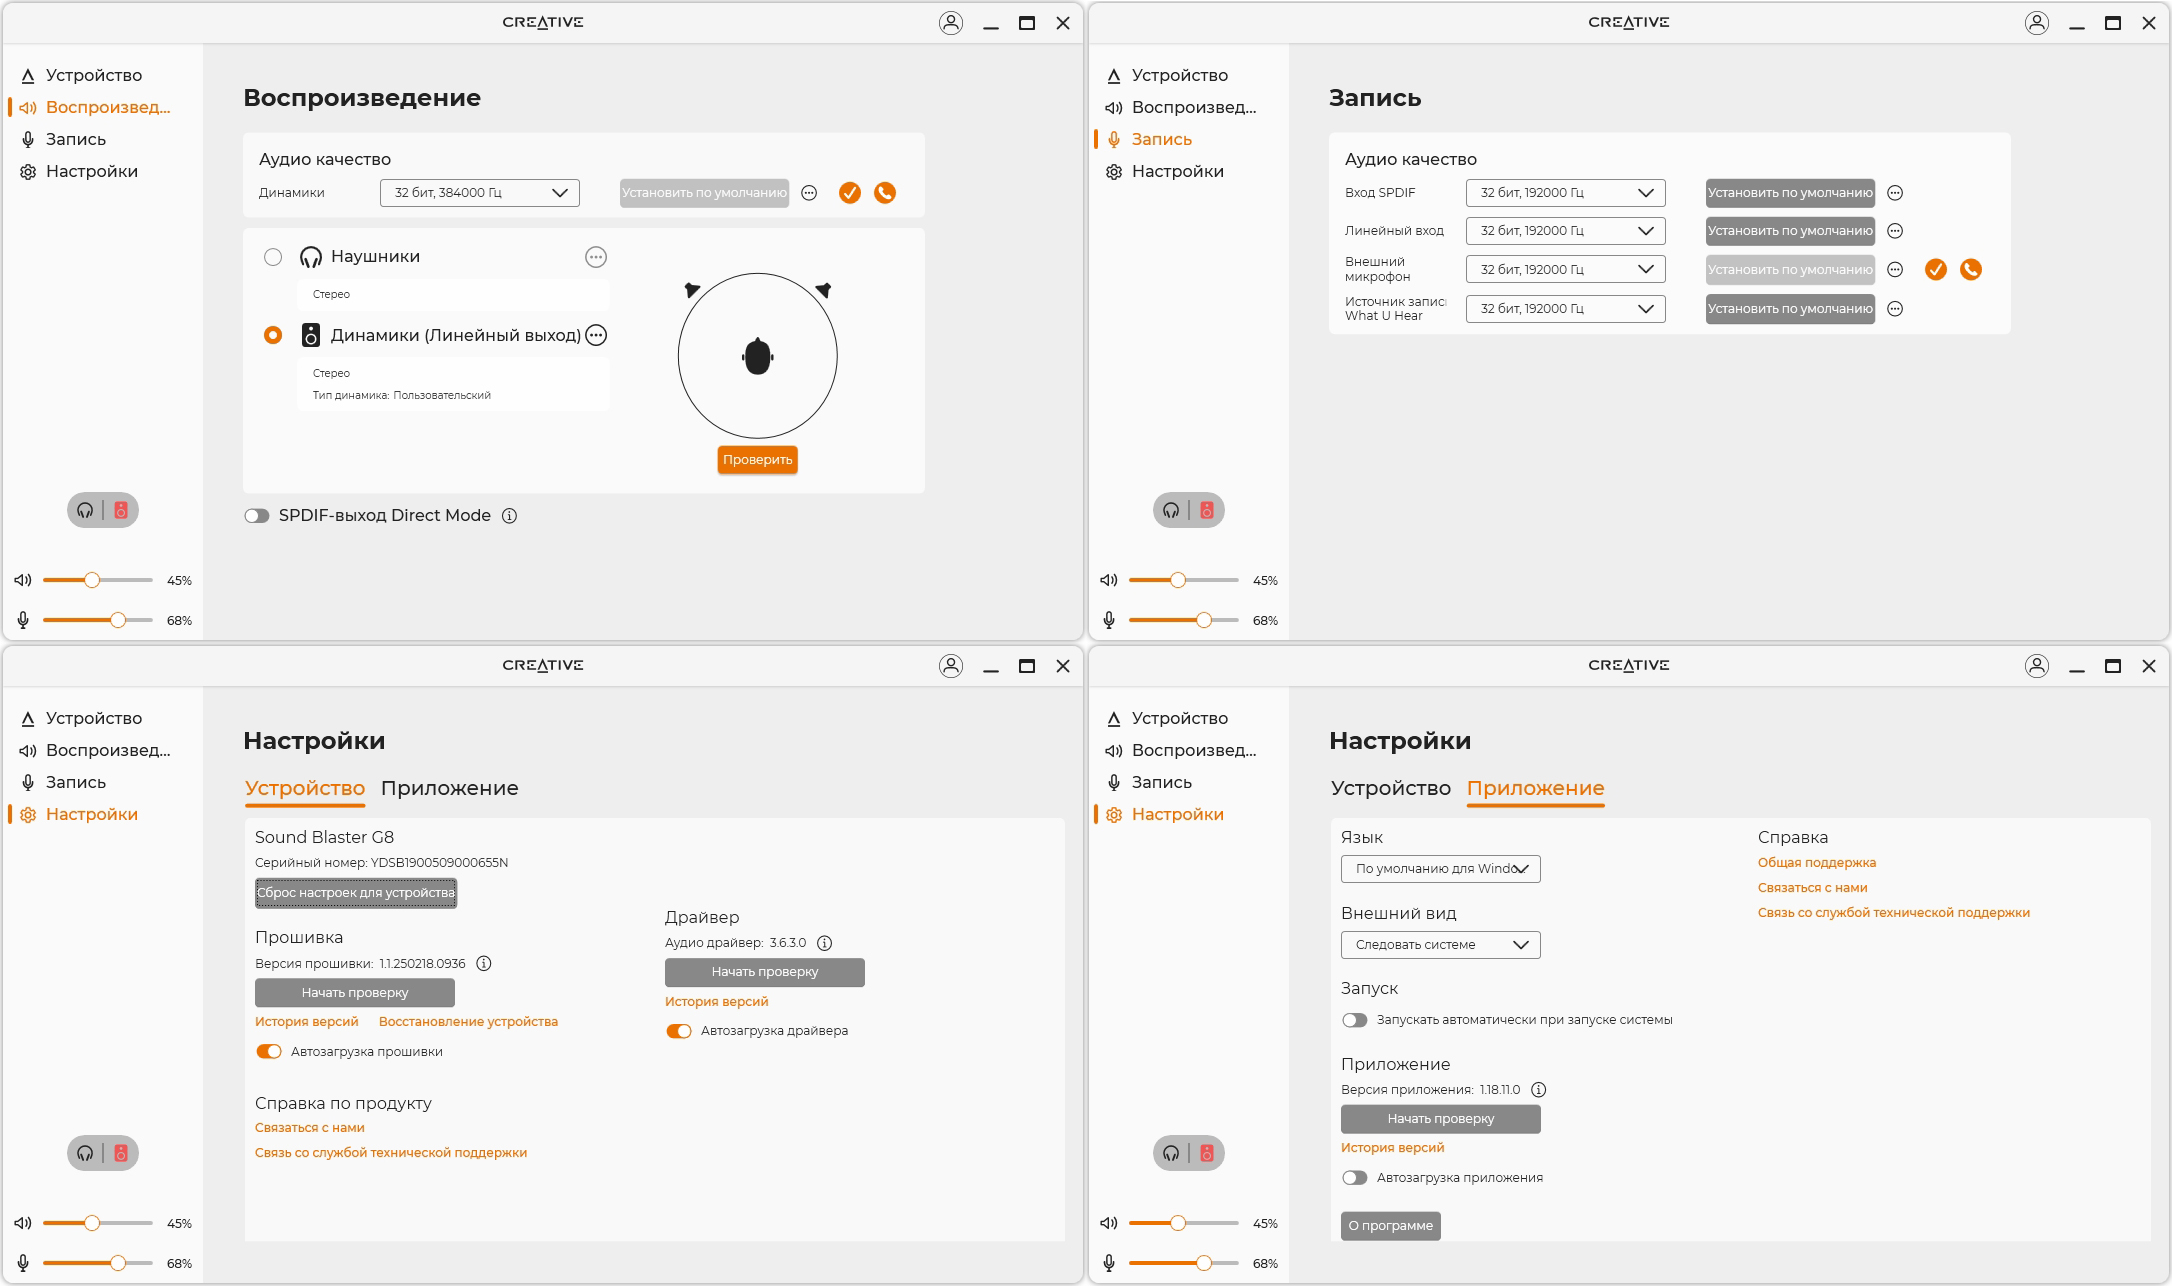Viewport: 2172px width, 1286px height.
Task: Click the О программе button
Action: [1390, 1226]
